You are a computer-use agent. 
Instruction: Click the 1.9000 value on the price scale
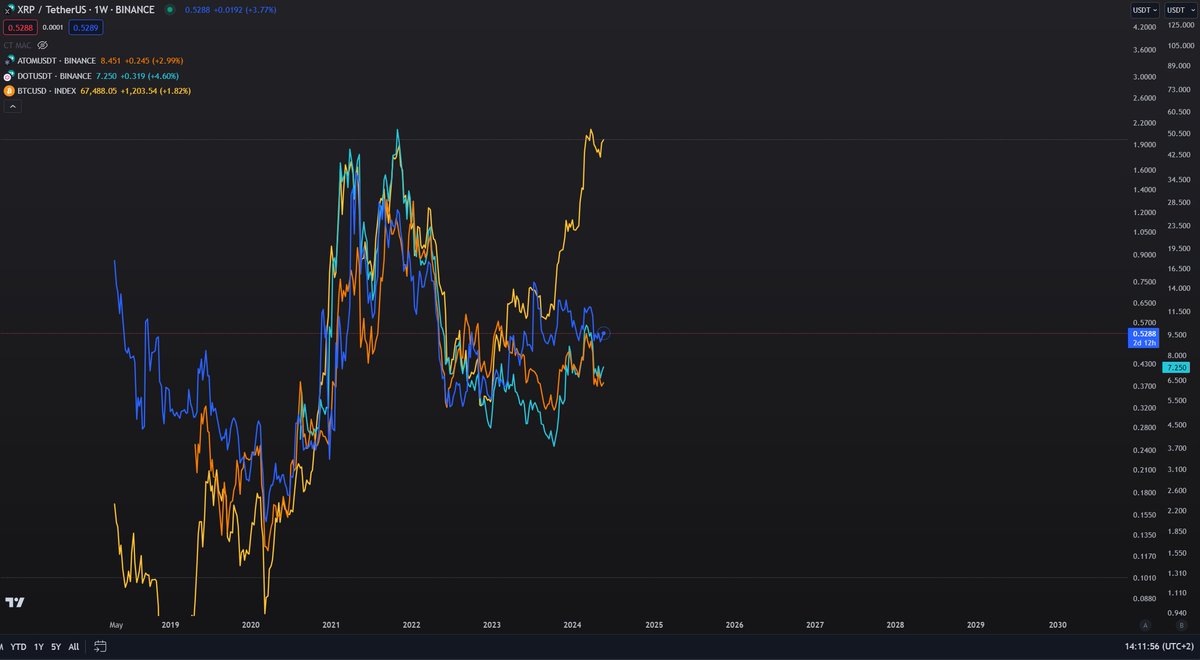[x=1145, y=143]
